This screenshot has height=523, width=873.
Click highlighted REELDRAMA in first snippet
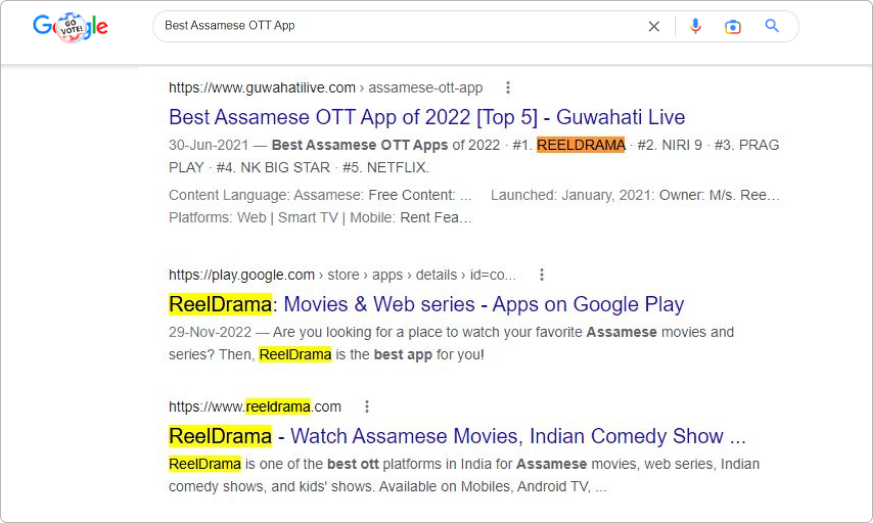pos(581,145)
